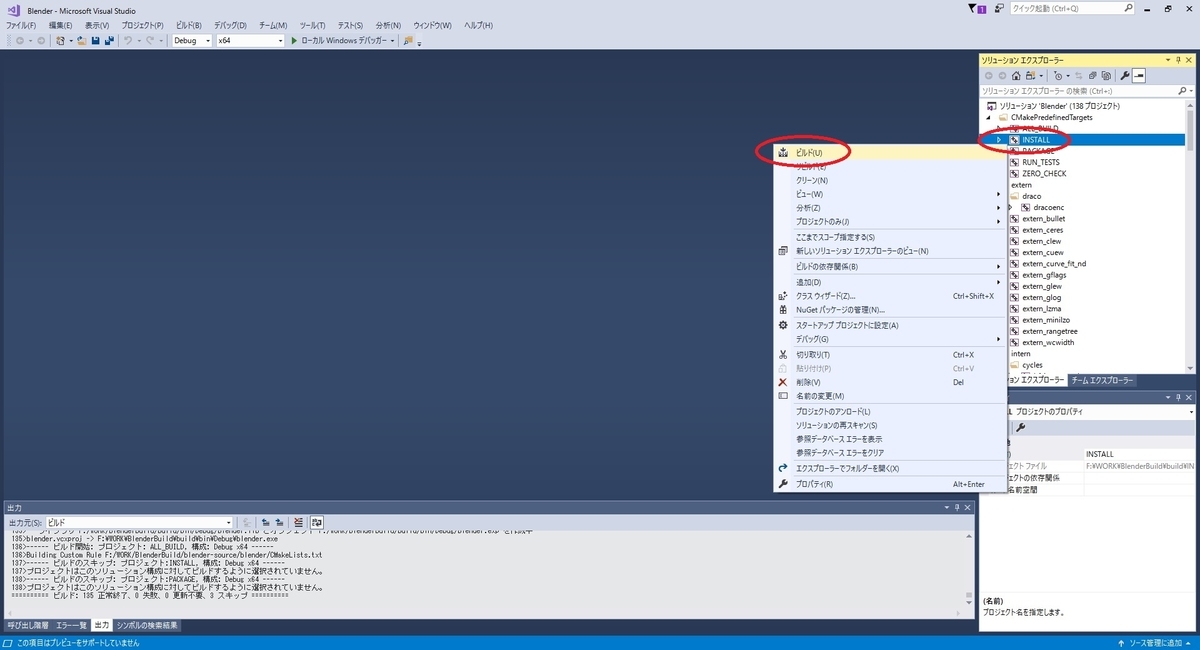Open the ファイル(F) menu
This screenshot has height=650, width=1200.
tap(22, 25)
